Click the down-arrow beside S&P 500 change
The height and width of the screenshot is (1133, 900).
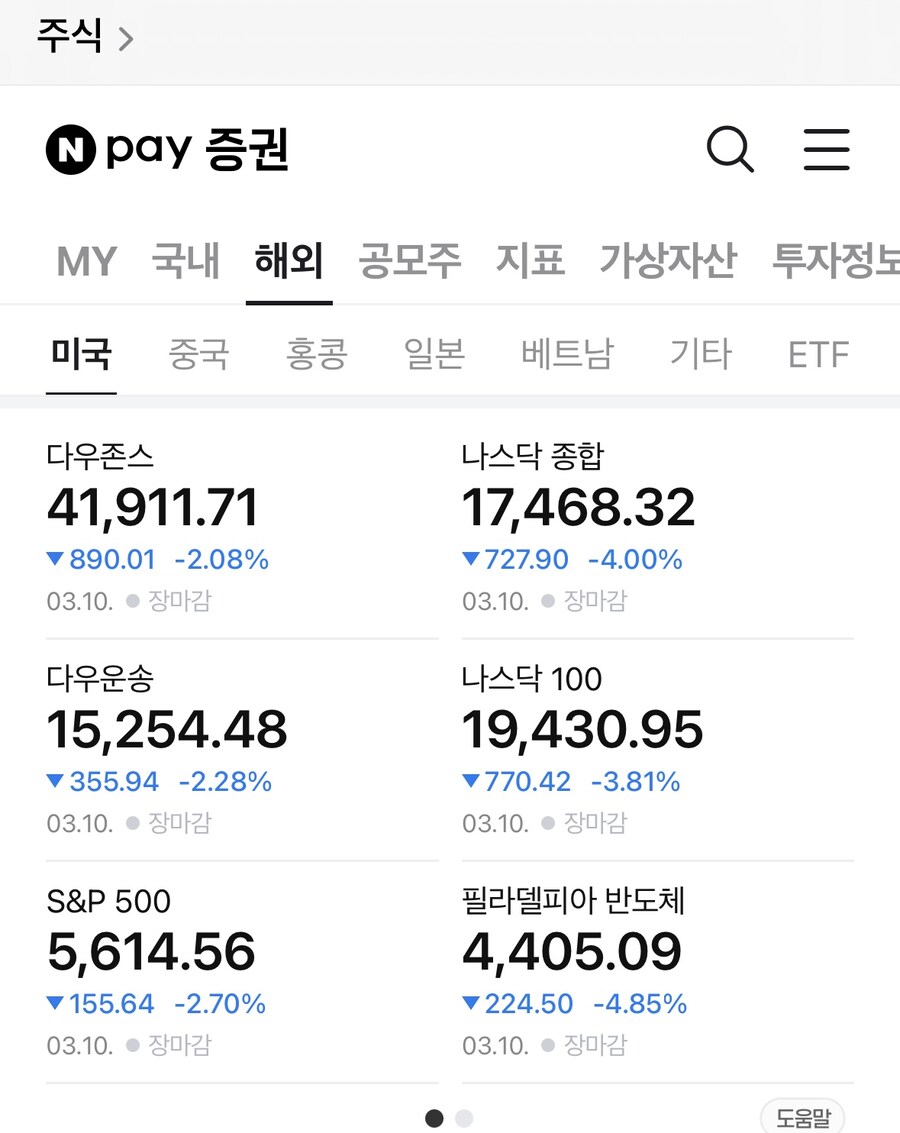[x=55, y=1003]
